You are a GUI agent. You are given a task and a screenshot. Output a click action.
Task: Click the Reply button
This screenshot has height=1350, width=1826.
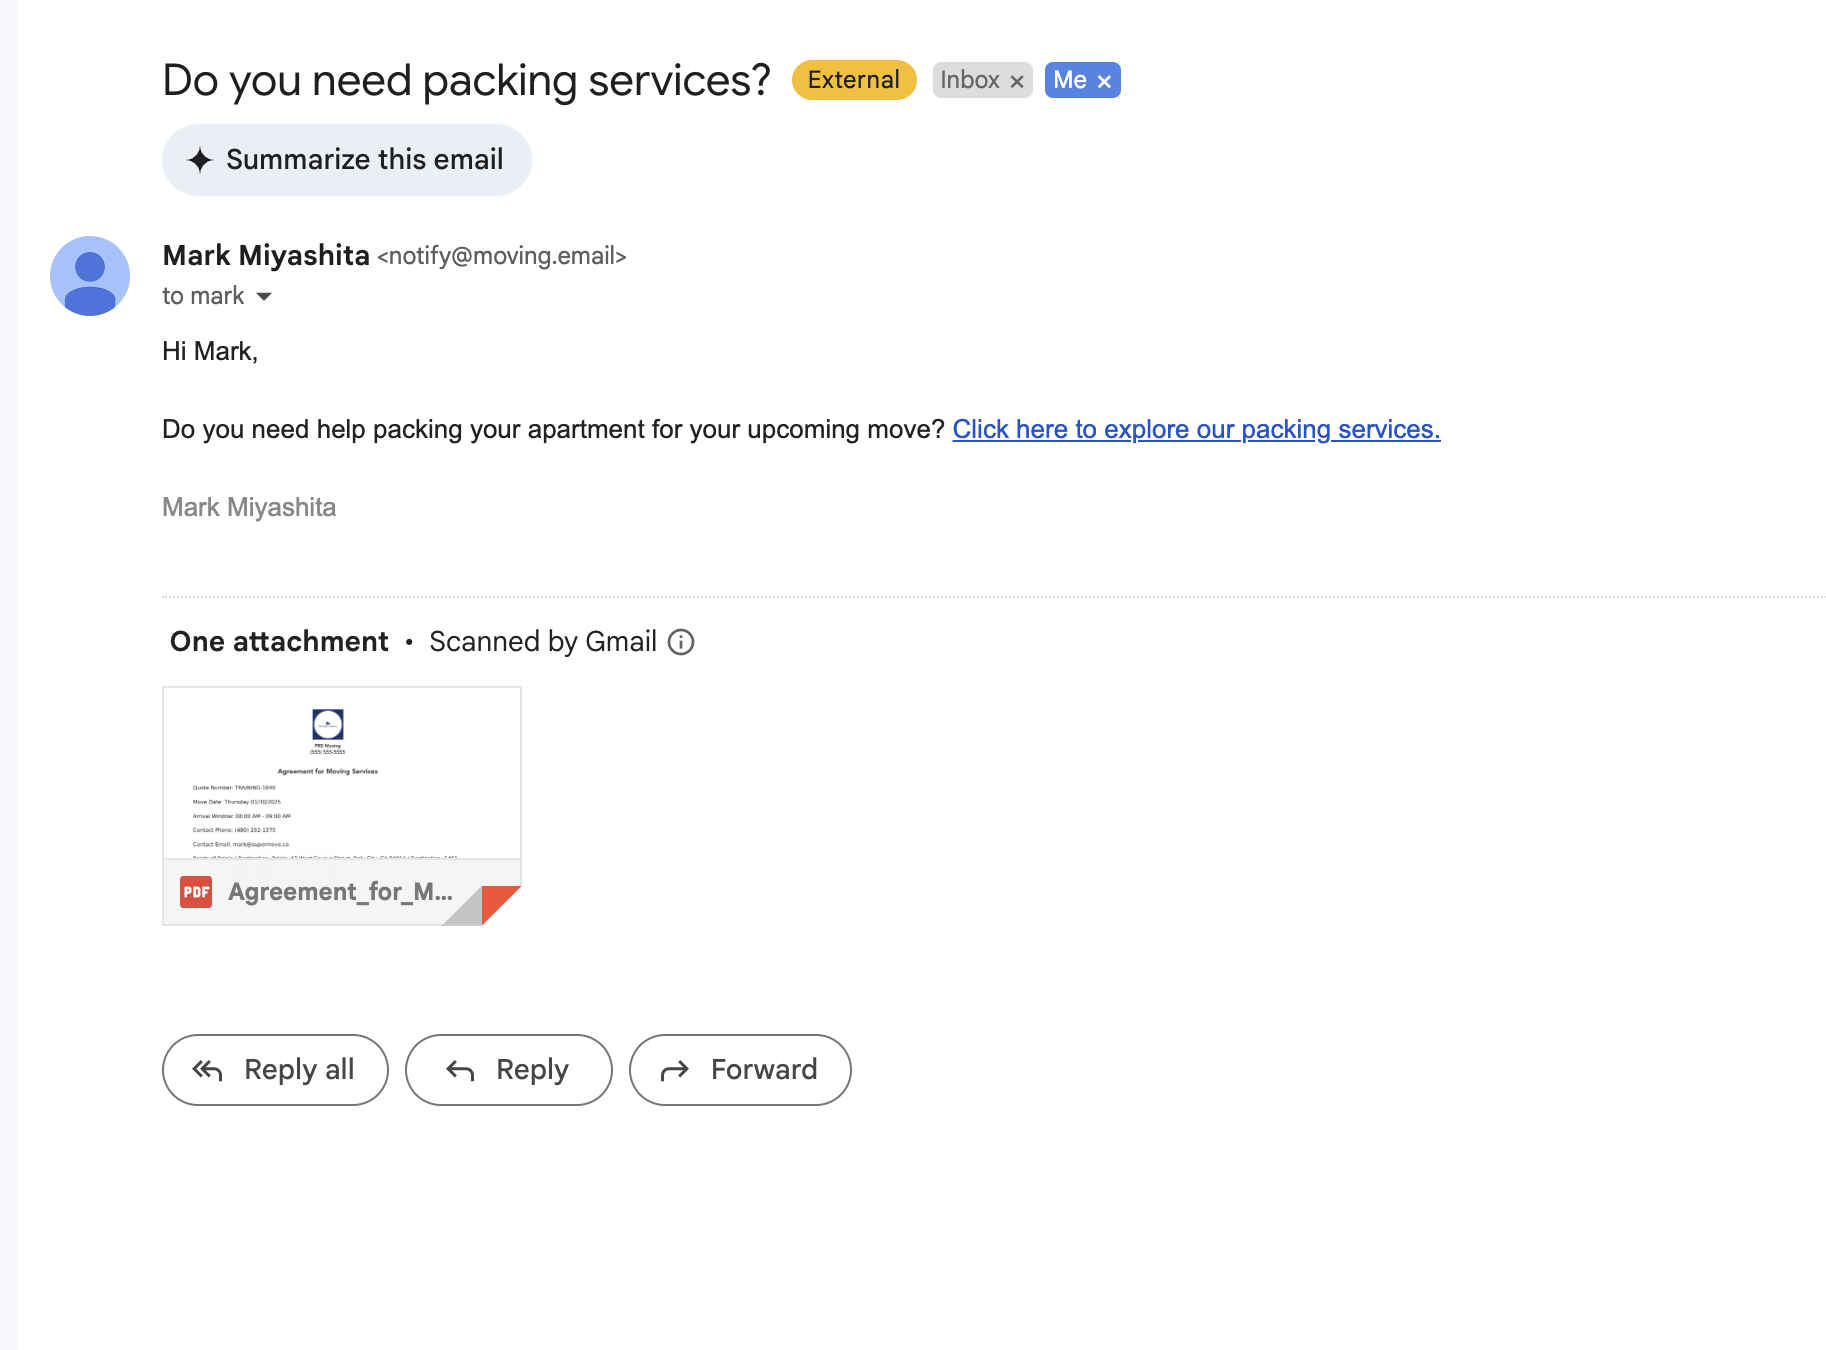(508, 1070)
